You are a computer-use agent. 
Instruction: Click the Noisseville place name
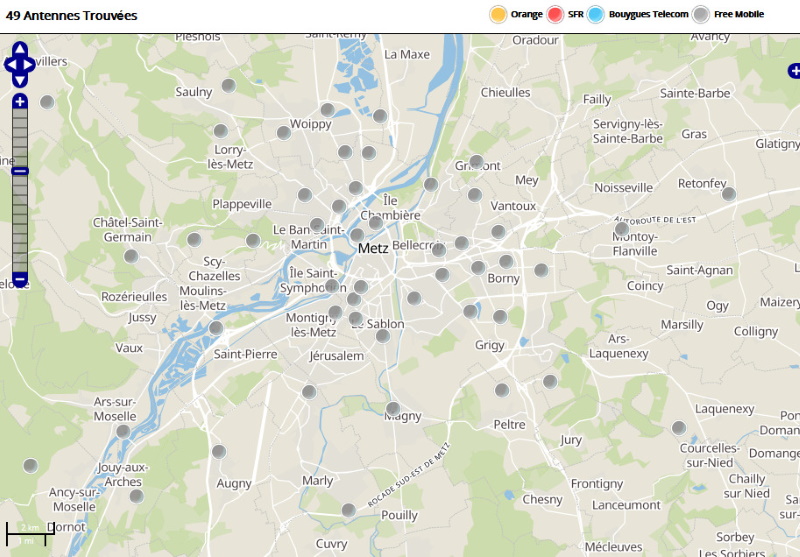[623, 188]
